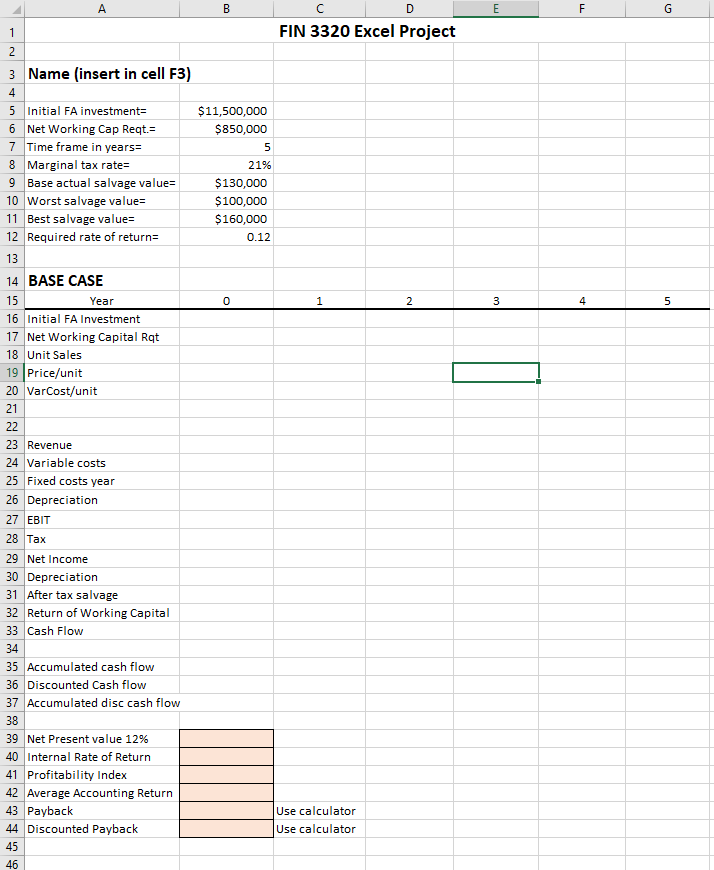Viewport: 714px width, 870px height.
Task: Click Net Present value input cell B39
Action: 226,739
